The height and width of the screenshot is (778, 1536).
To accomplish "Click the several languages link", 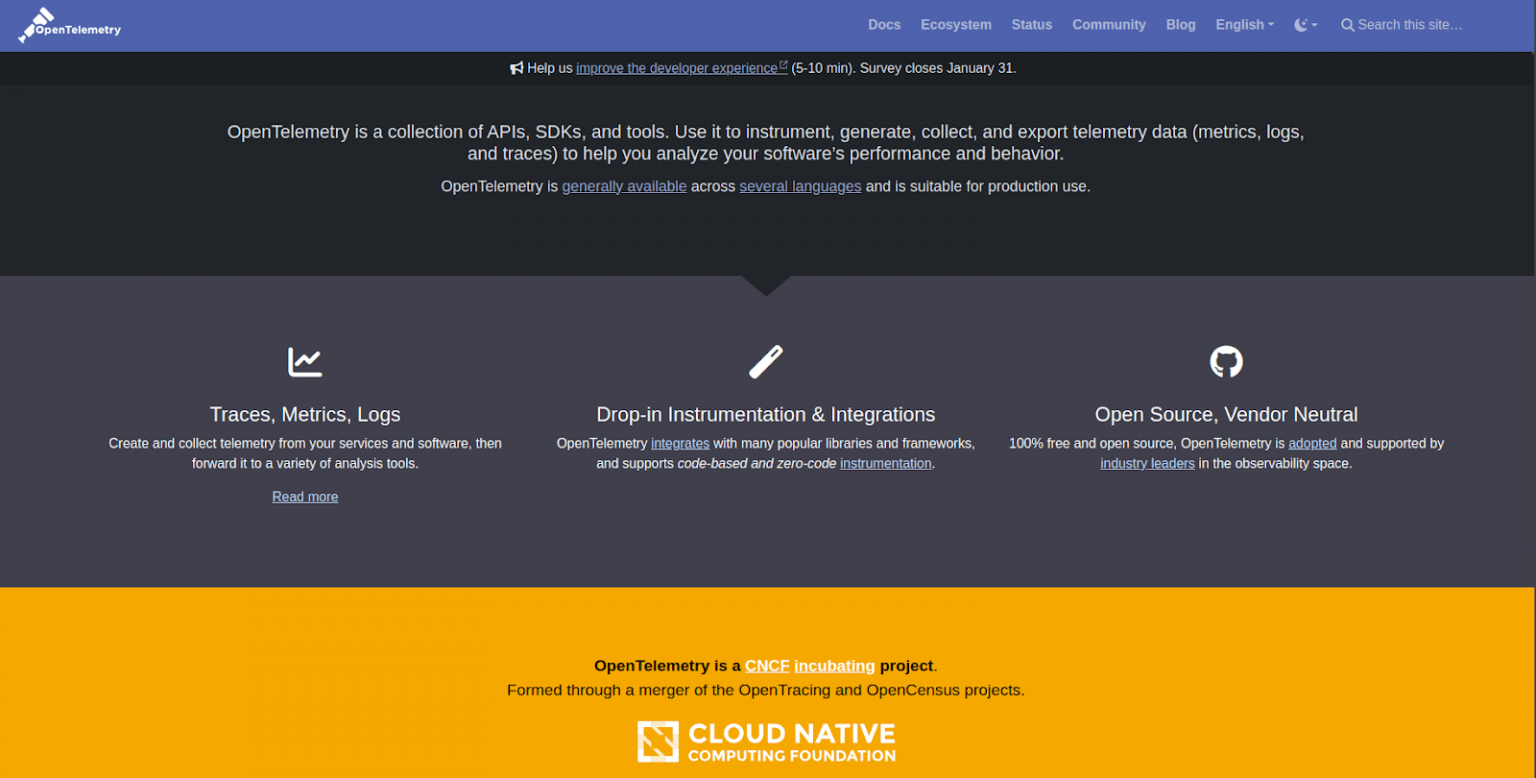I will pos(800,186).
